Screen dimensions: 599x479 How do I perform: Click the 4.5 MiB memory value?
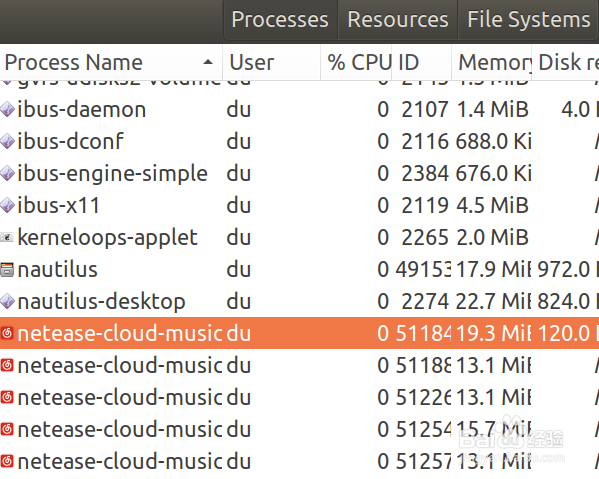tap(492, 206)
